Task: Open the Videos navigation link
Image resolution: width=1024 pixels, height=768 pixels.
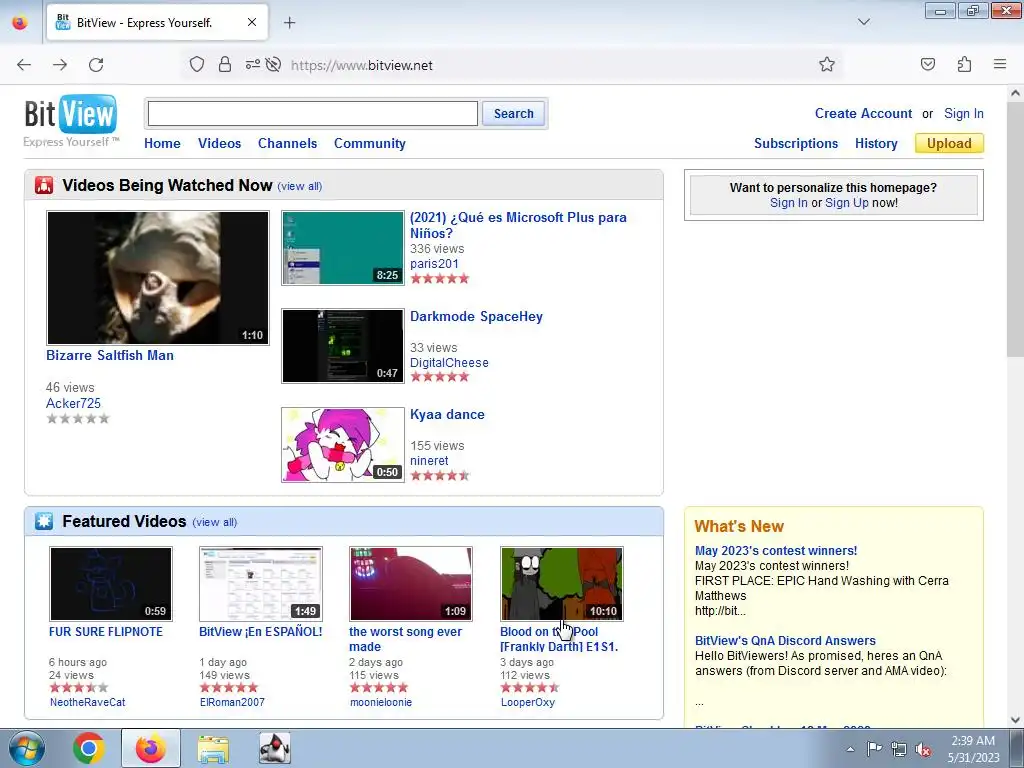Action: pos(219,143)
